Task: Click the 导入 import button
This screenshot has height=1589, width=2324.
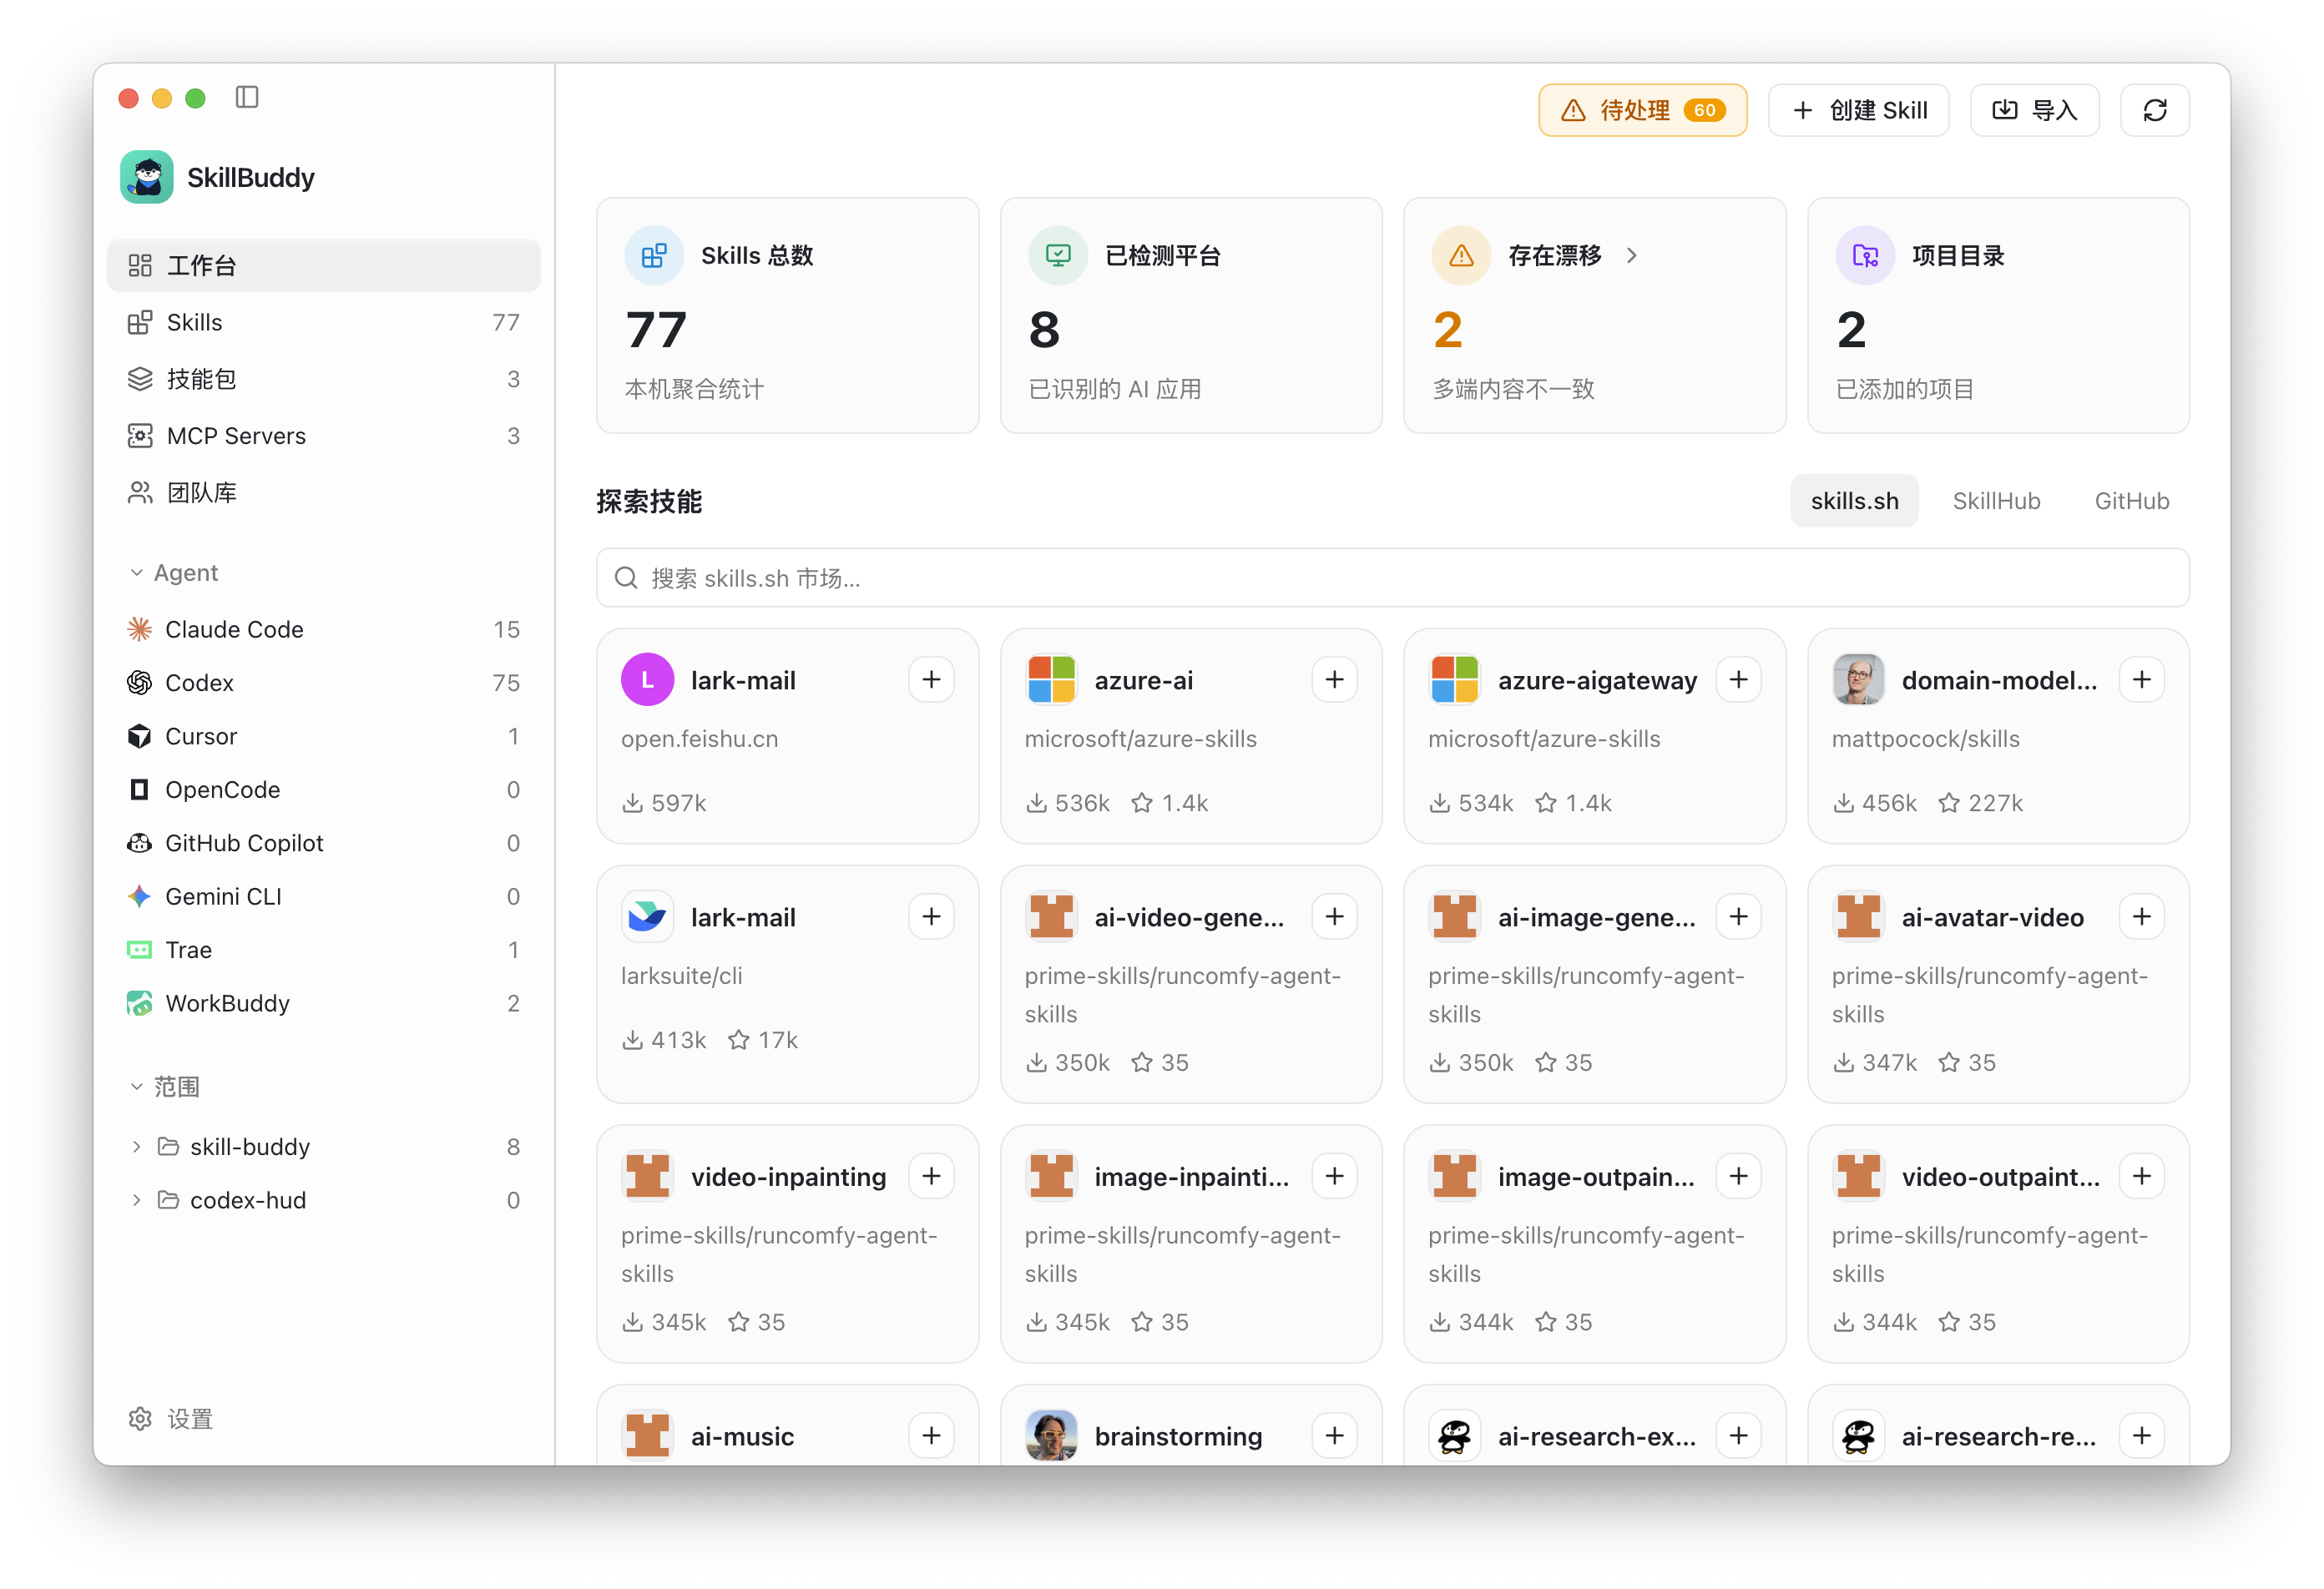Action: (x=2034, y=110)
